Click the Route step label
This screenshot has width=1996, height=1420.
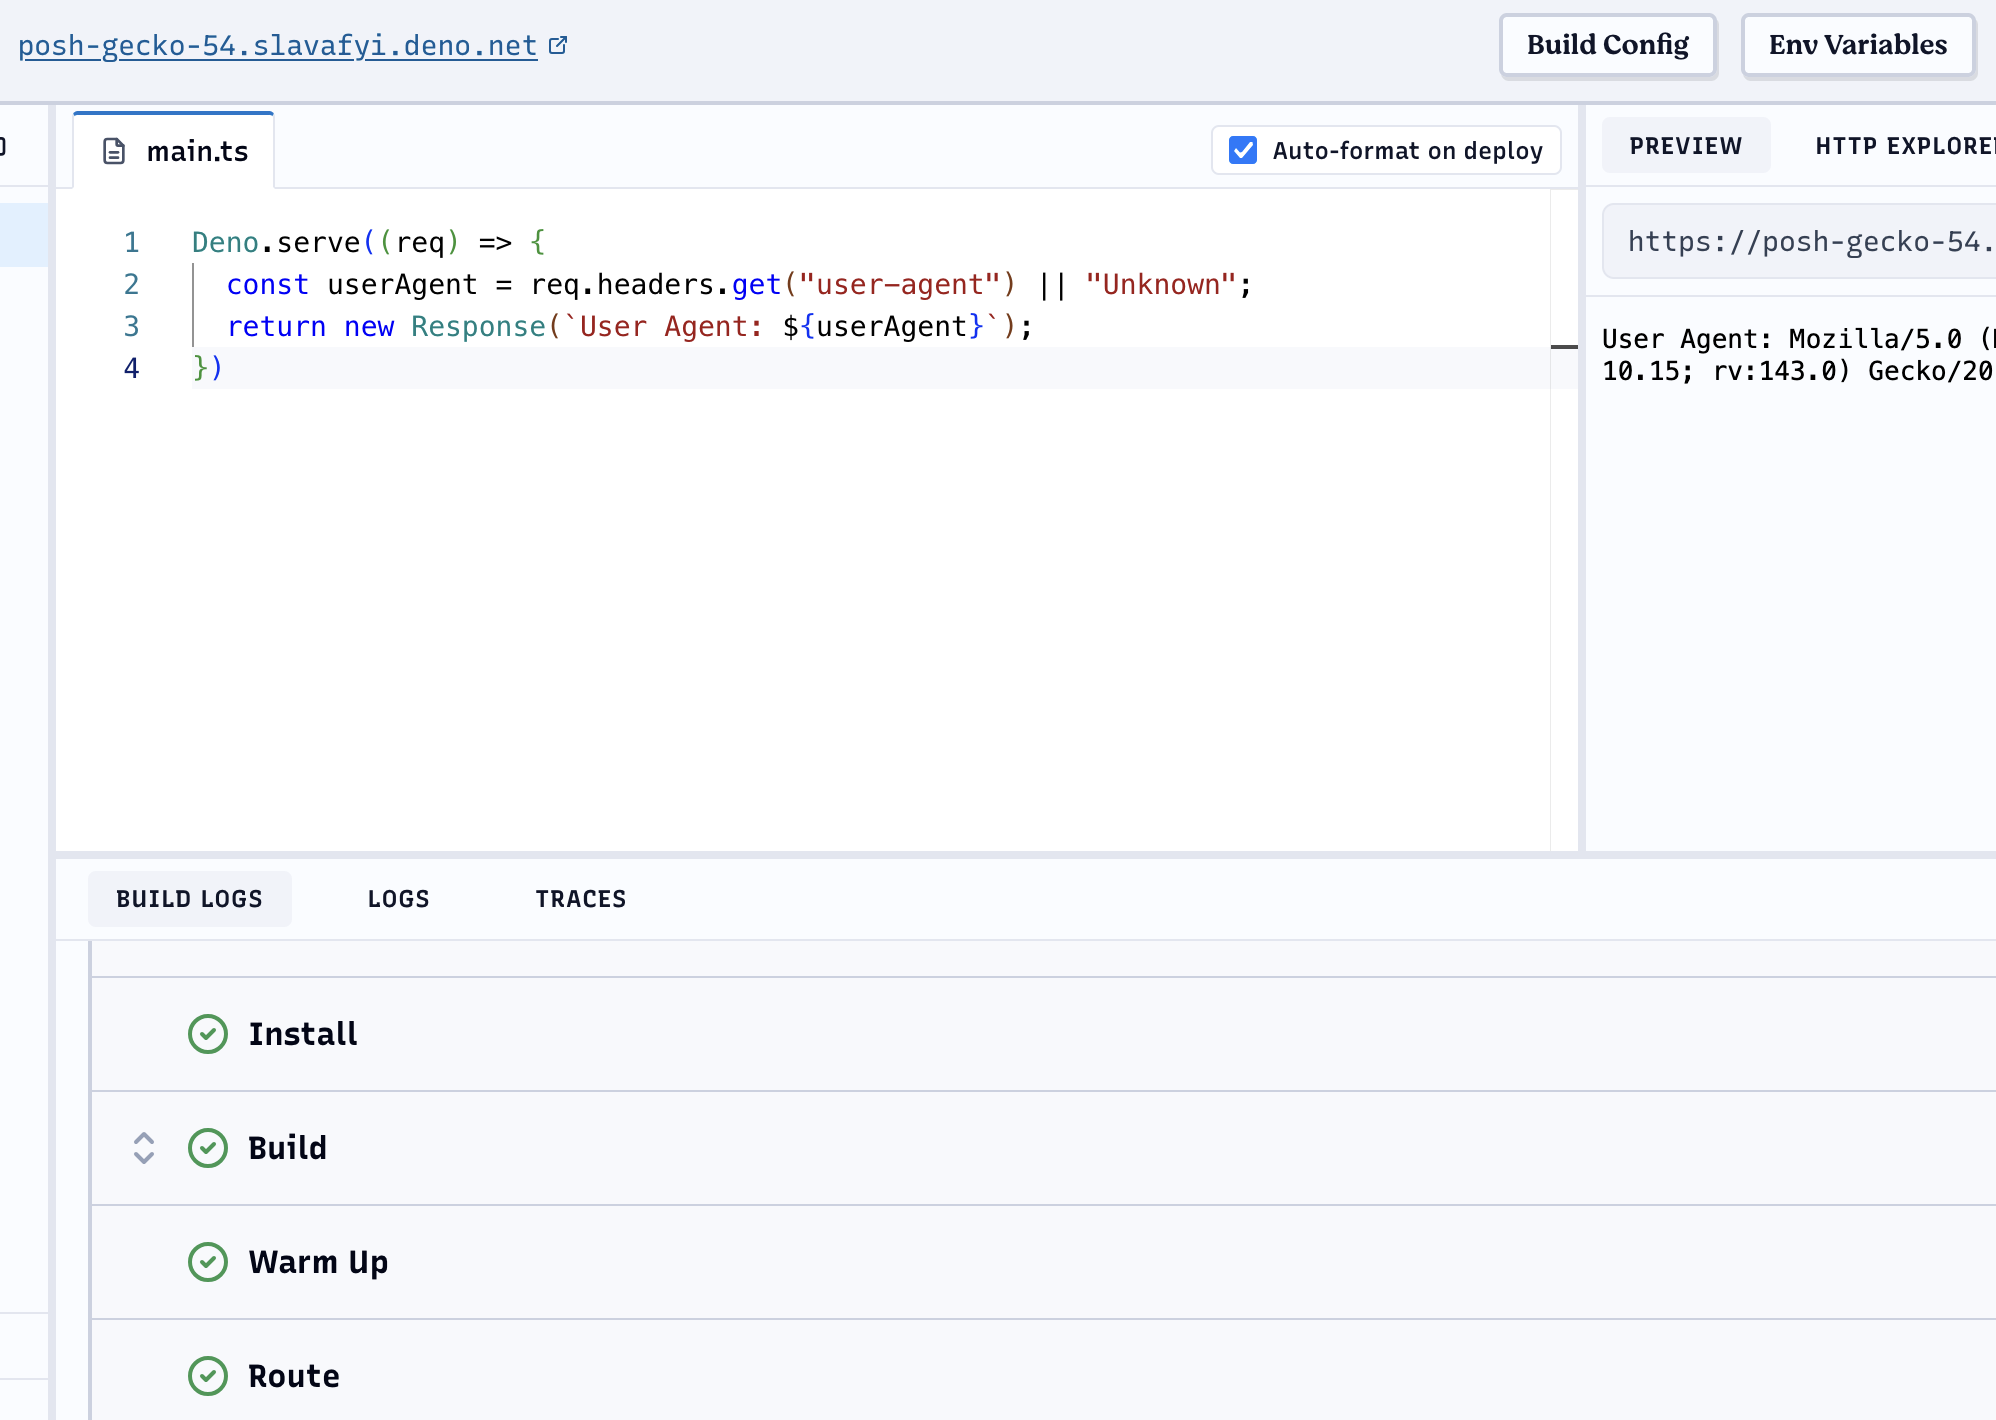(x=294, y=1376)
